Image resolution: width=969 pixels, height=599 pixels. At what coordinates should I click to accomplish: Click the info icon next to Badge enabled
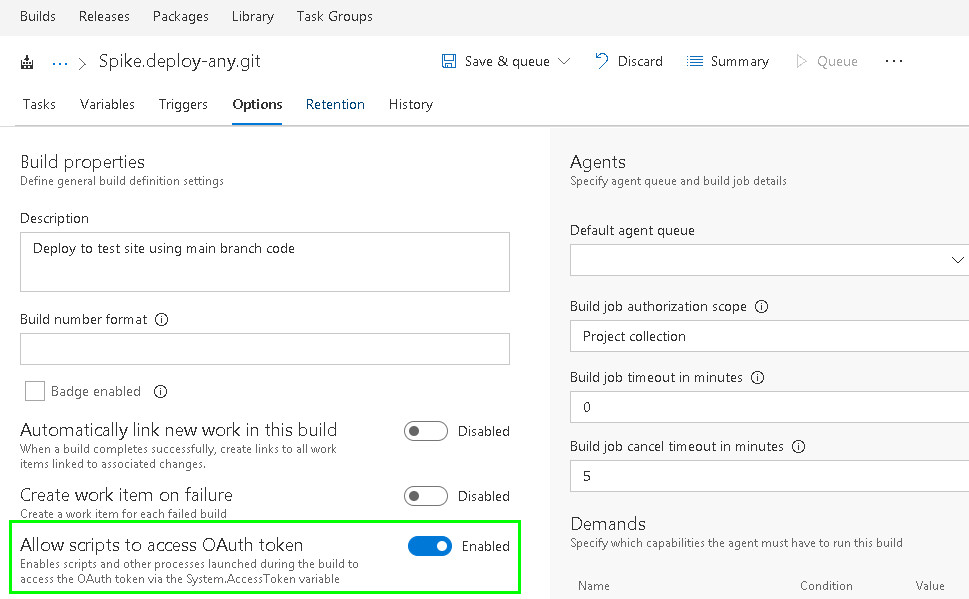[160, 391]
